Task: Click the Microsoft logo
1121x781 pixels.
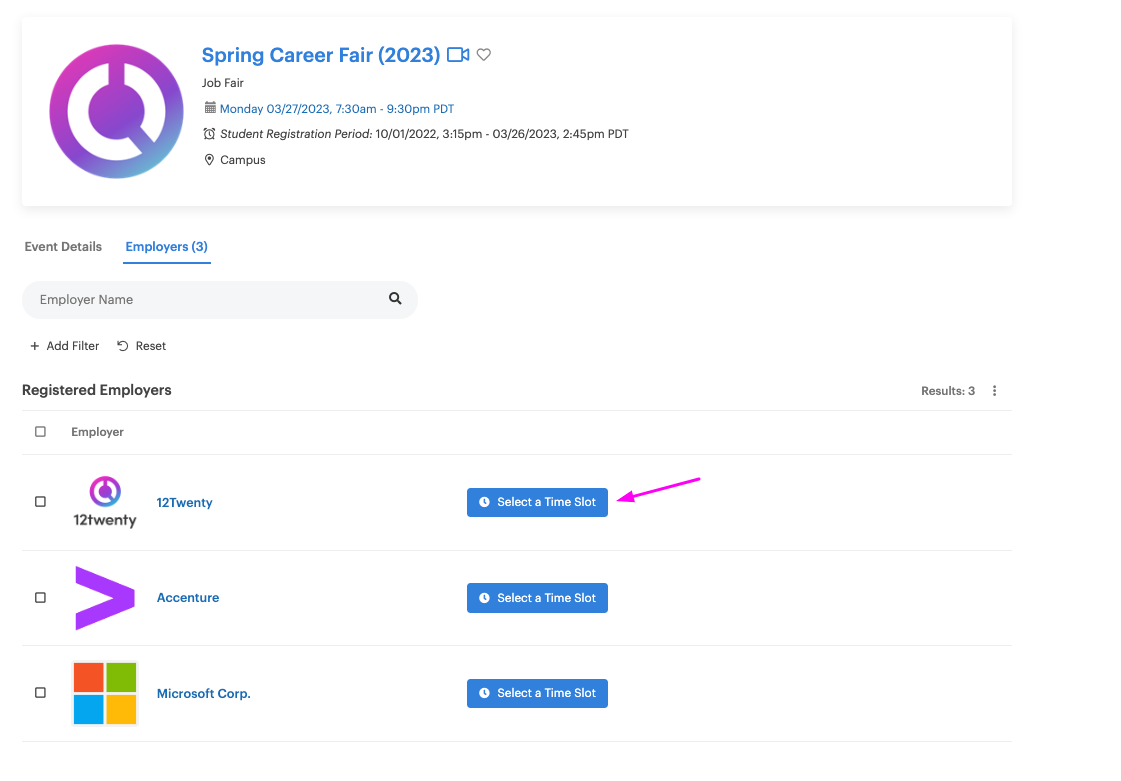Action: [105, 693]
